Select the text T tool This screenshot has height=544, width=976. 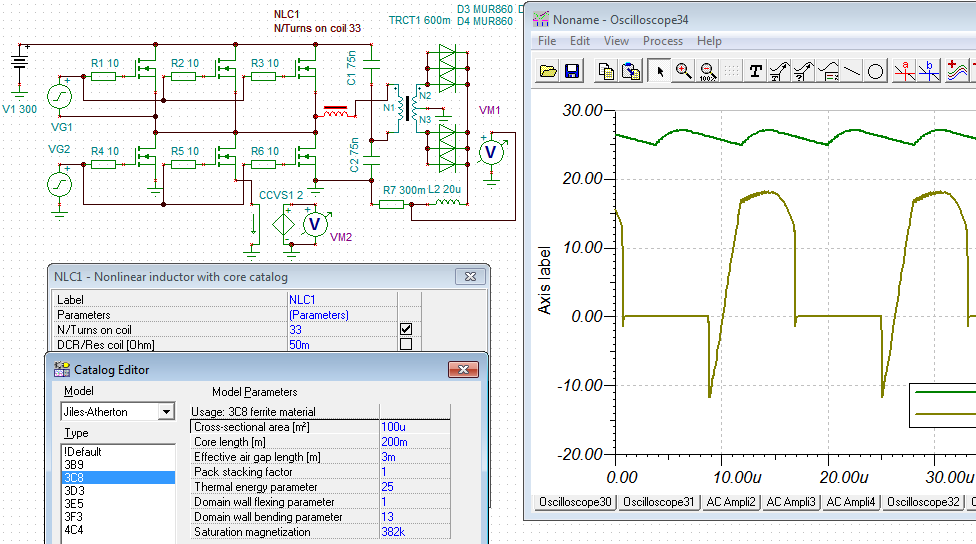(x=755, y=71)
